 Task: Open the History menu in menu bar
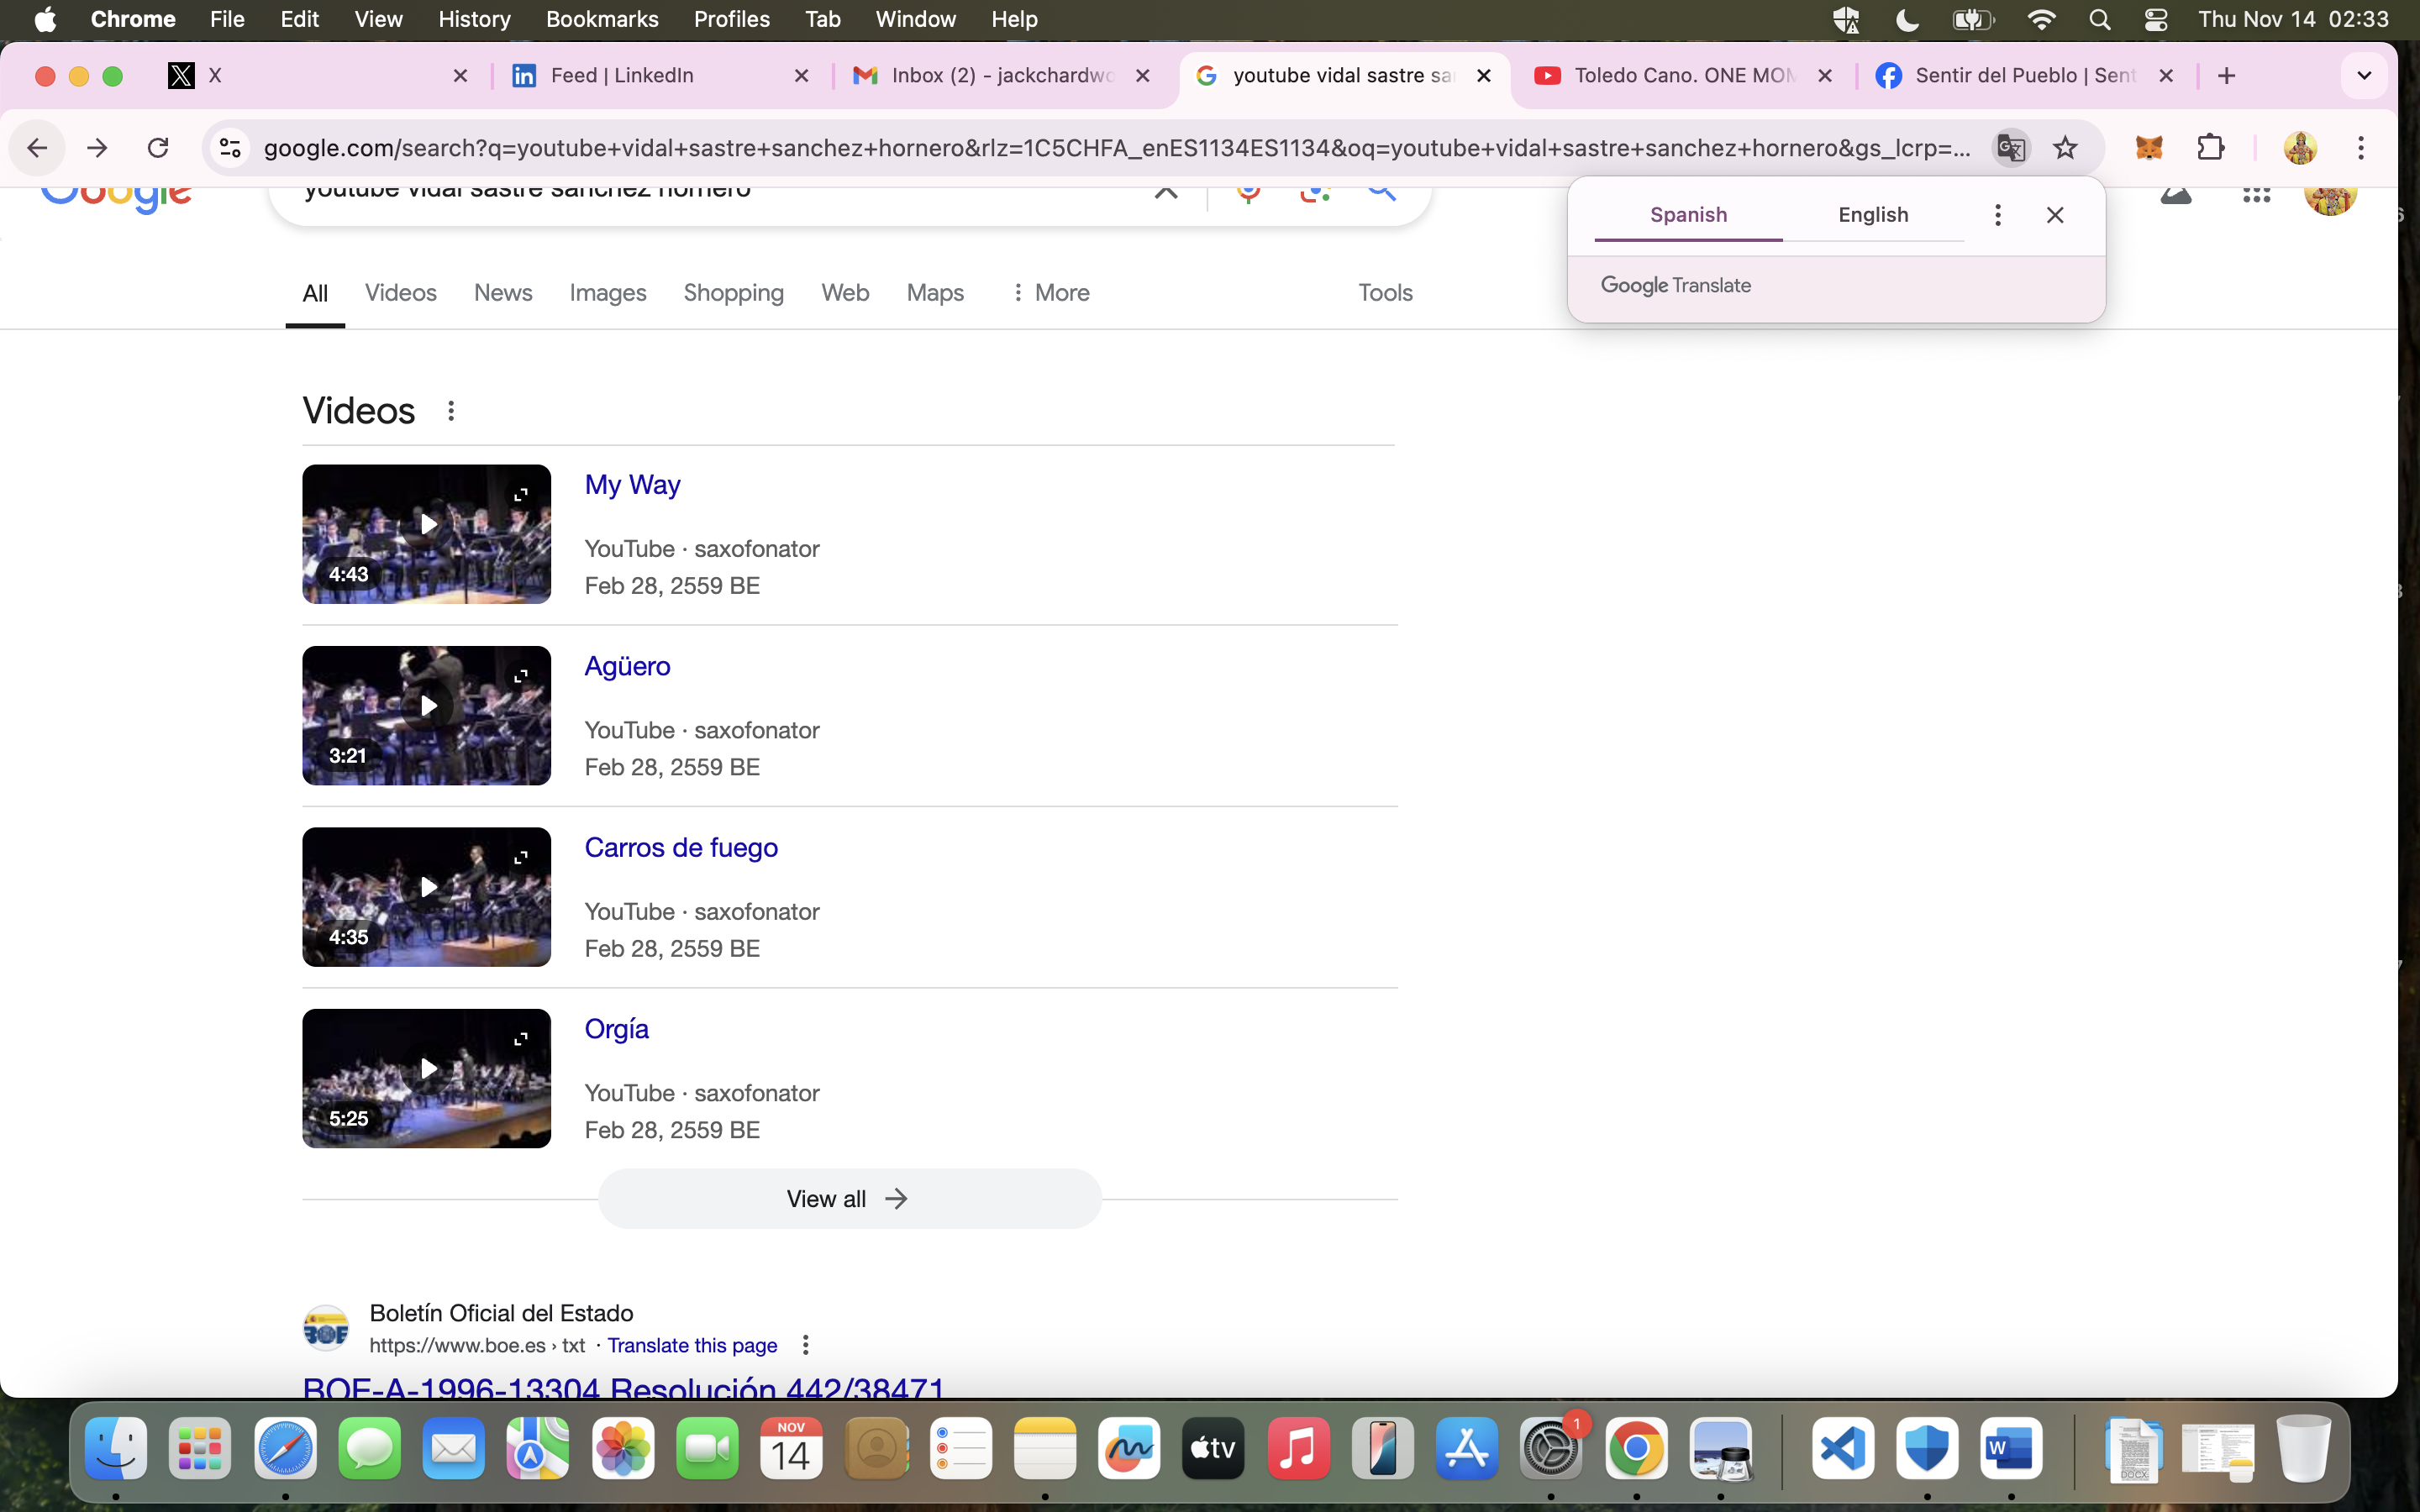coord(474,20)
